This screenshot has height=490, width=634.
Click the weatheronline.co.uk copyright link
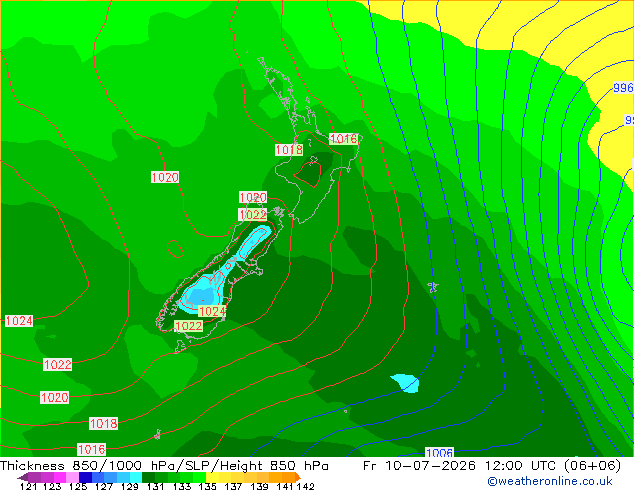[x=550, y=481]
